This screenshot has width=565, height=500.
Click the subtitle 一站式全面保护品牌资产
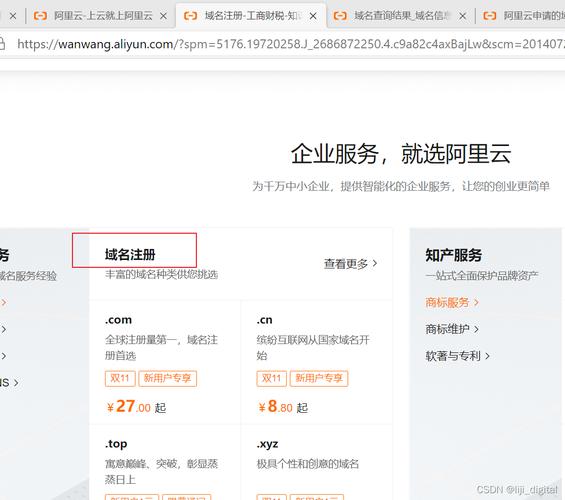tap(482, 276)
